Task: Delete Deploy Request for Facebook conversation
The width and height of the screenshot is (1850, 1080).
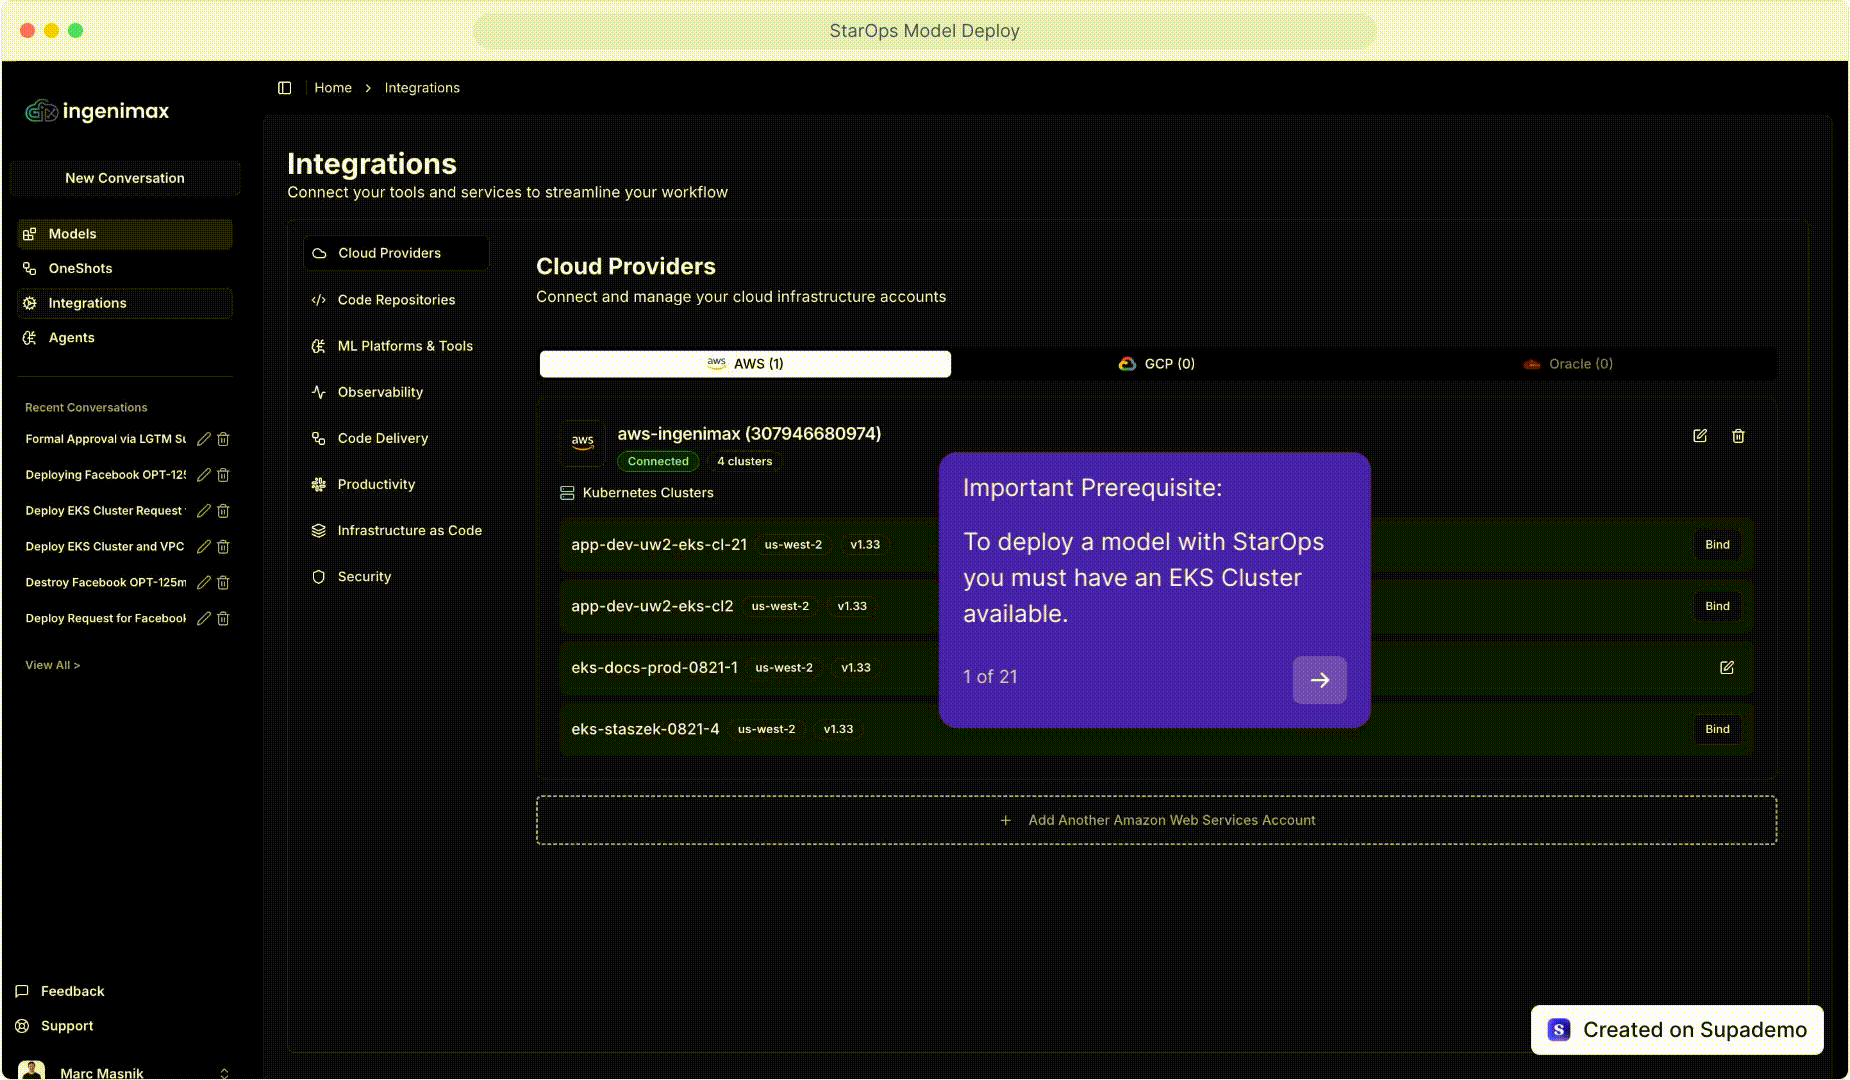Action: click(223, 618)
